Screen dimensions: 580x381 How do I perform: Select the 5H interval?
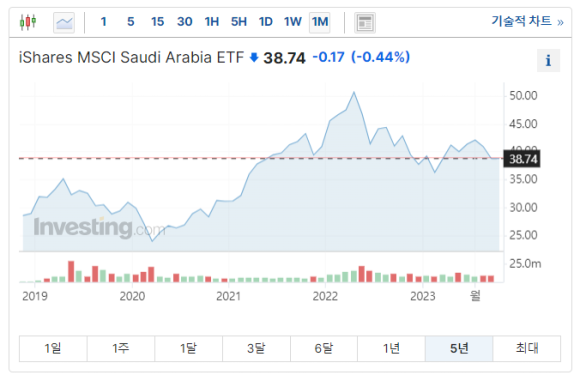coord(239,22)
